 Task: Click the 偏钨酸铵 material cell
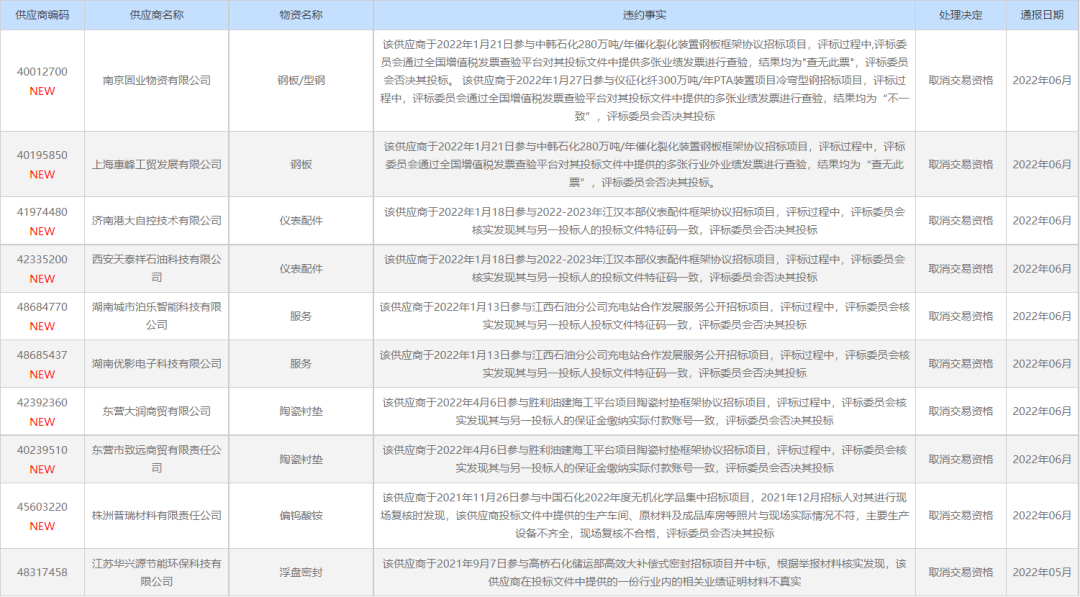(301, 516)
